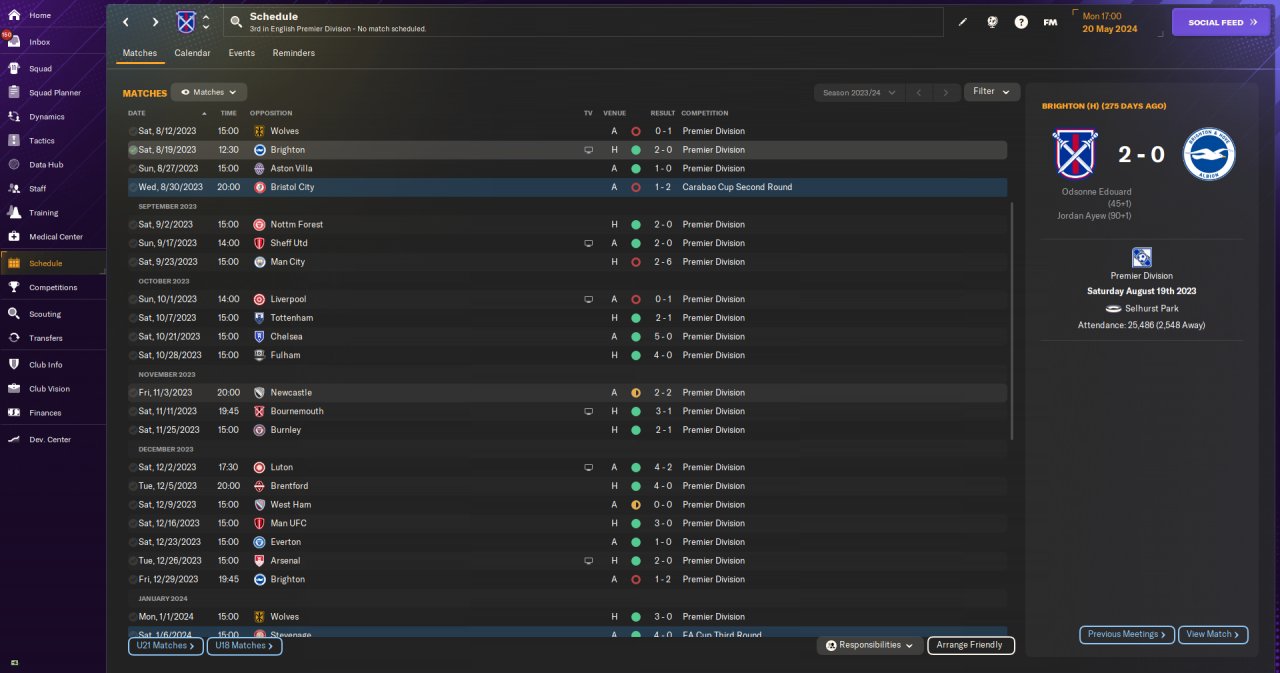
Task: Go back with the left arrow
Action: 125,22
